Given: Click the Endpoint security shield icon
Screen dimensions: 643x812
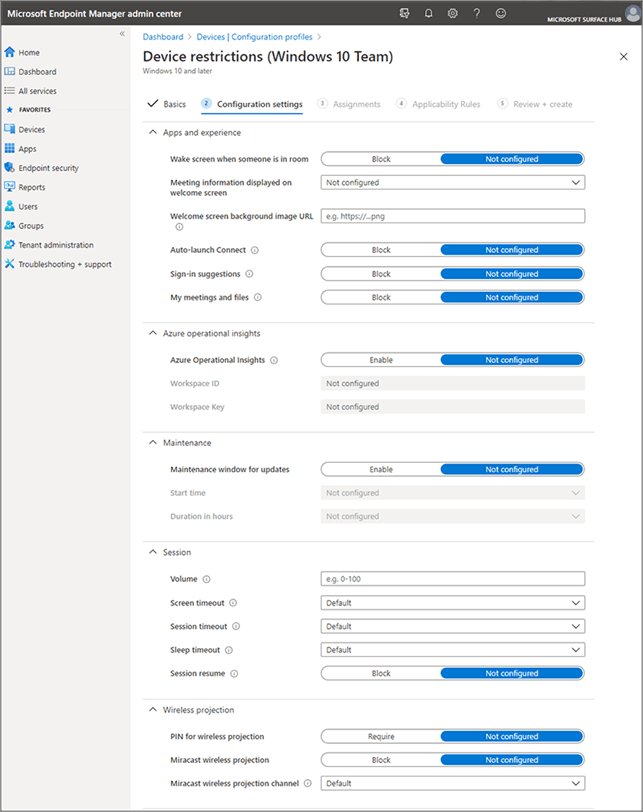Looking at the screenshot, I should coord(10,168).
